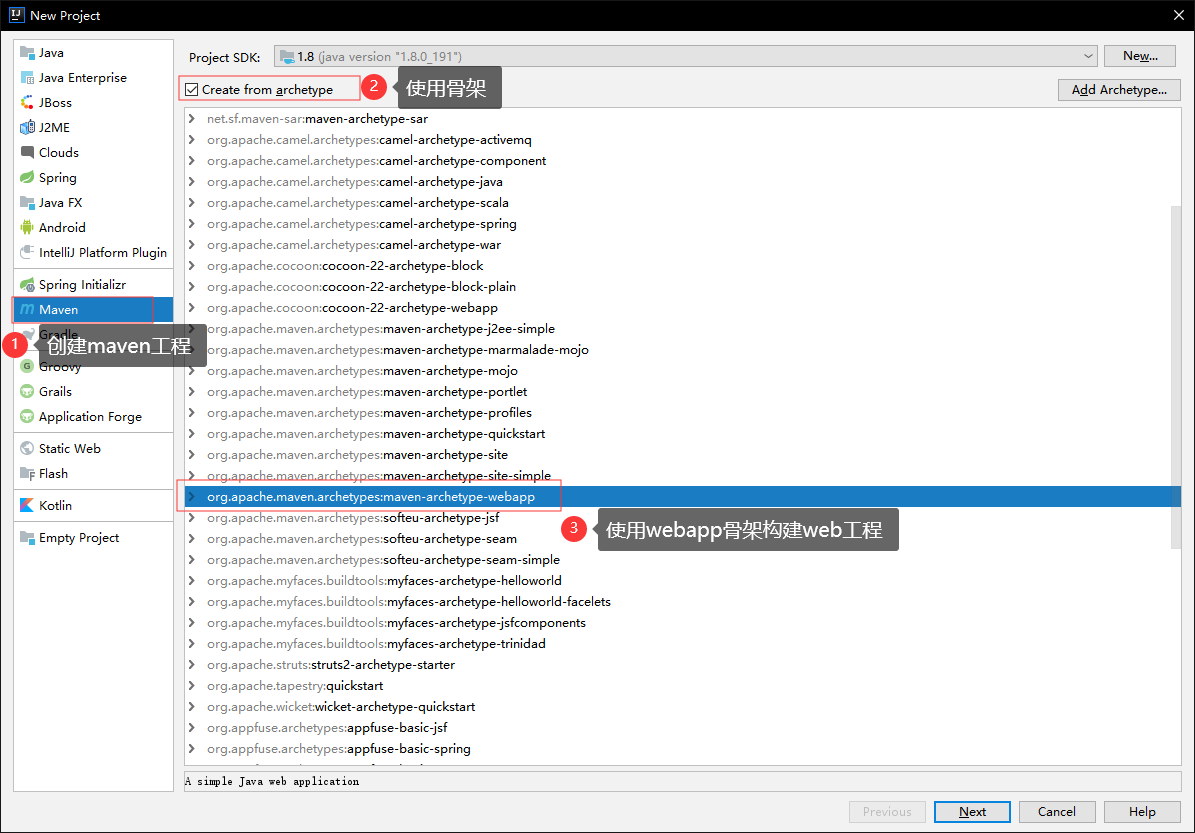Select camel-archetype-war archetype row

point(682,245)
